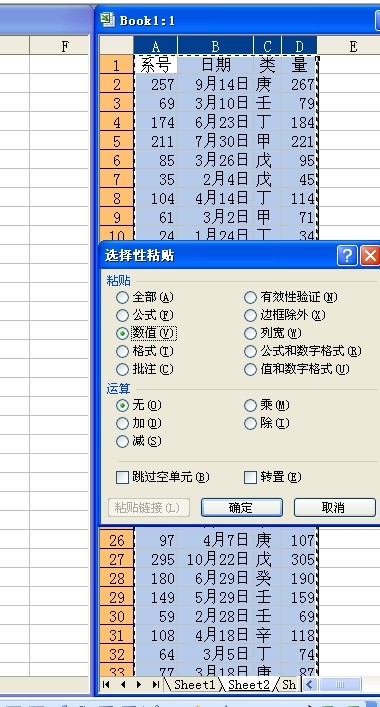Open help with the dialog's ? button
This screenshot has width=380, height=707.
point(347,256)
